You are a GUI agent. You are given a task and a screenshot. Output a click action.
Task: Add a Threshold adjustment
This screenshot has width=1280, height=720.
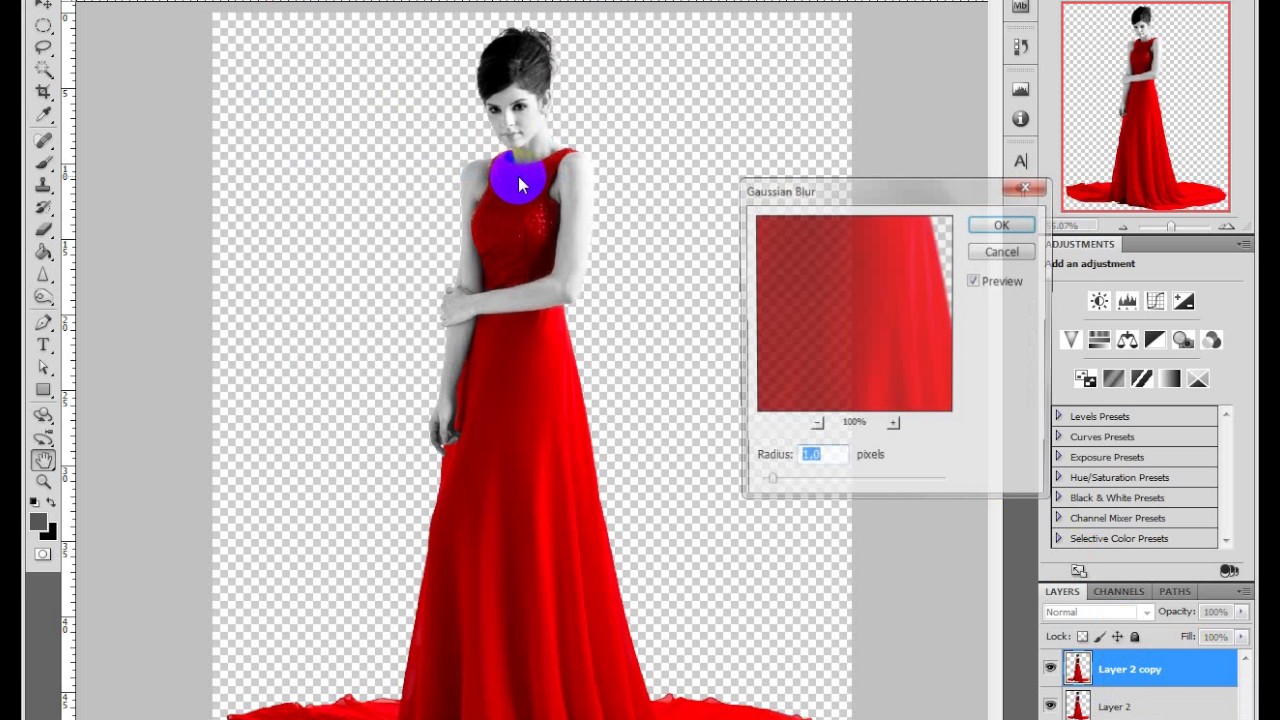click(x=1141, y=378)
